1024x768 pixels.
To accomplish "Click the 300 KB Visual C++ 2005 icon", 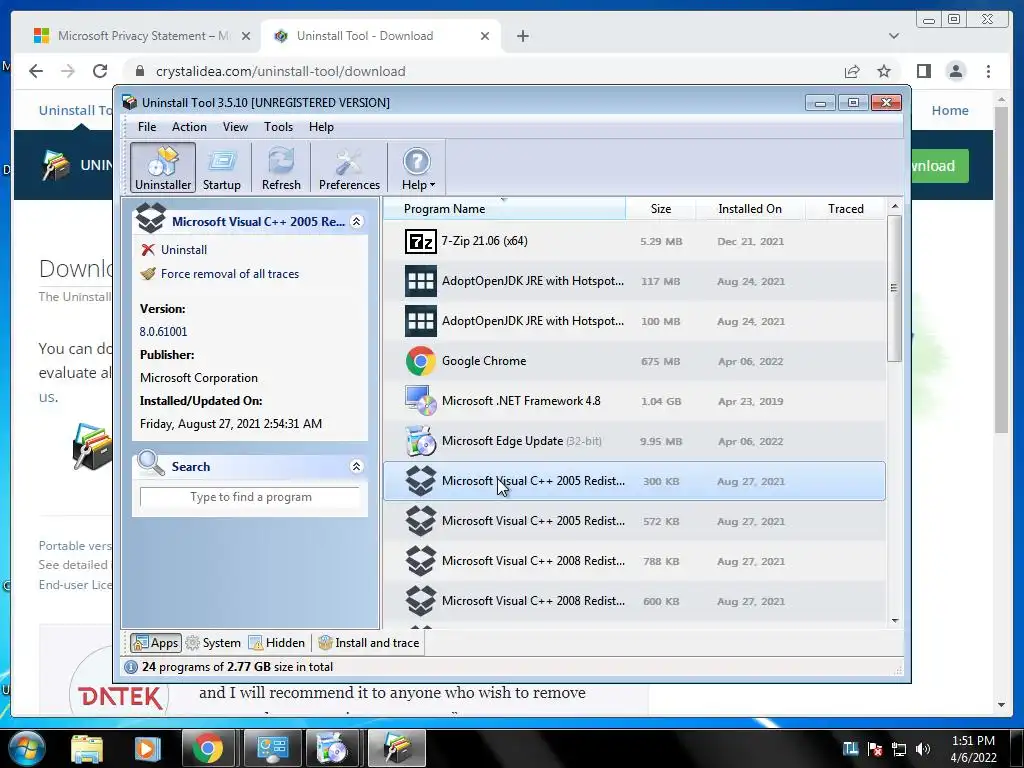I will tap(421, 481).
